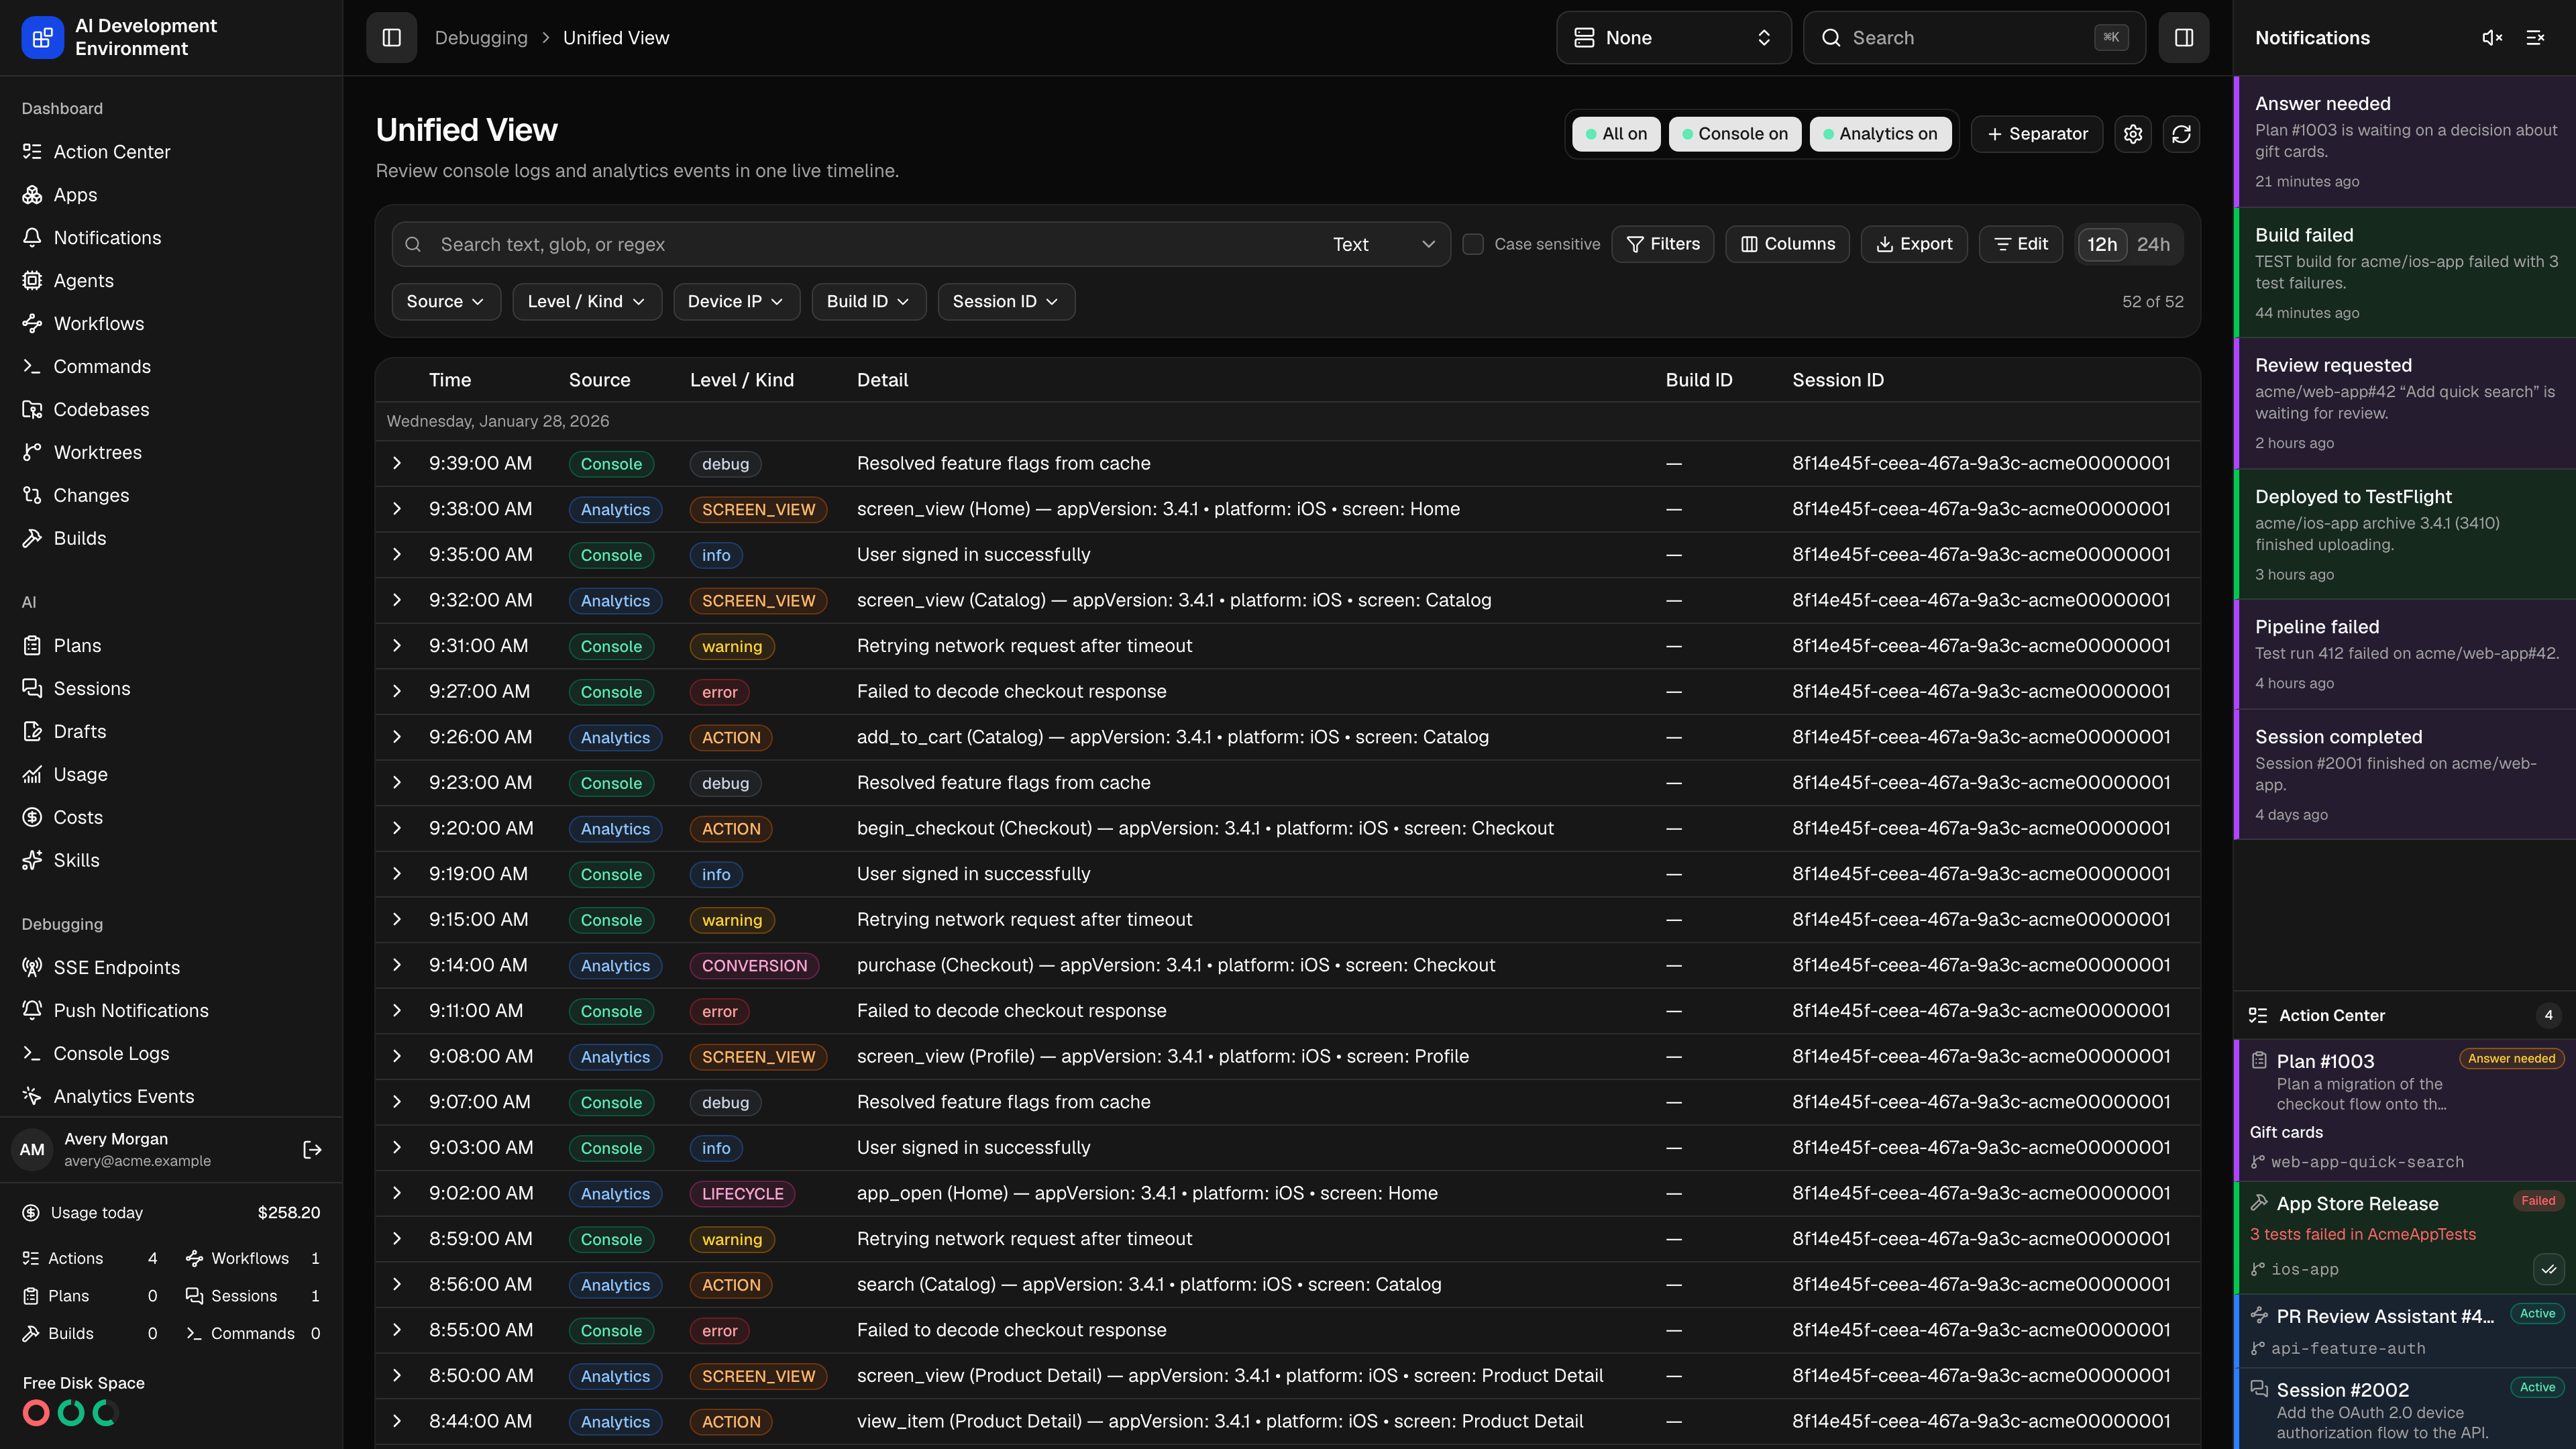Image resolution: width=2576 pixels, height=1449 pixels.
Task: Open Workflows in the sidebar
Action: click(171, 324)
